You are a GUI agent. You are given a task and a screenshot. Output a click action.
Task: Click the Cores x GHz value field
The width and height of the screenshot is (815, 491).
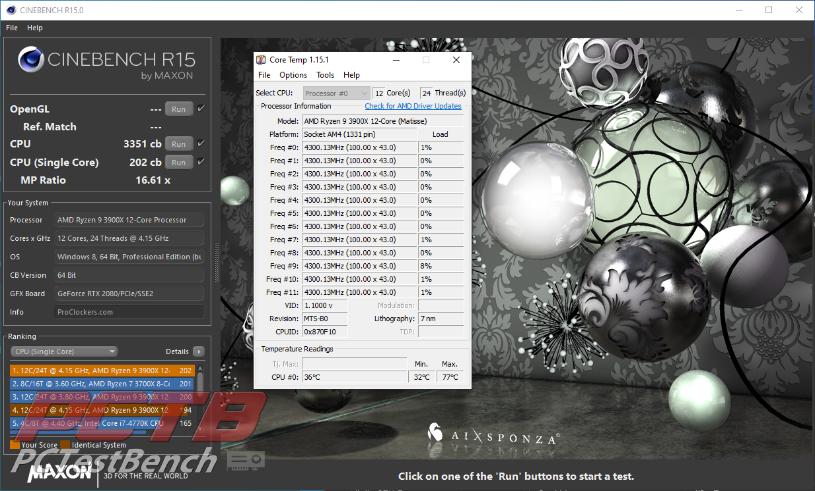(129, 238)
